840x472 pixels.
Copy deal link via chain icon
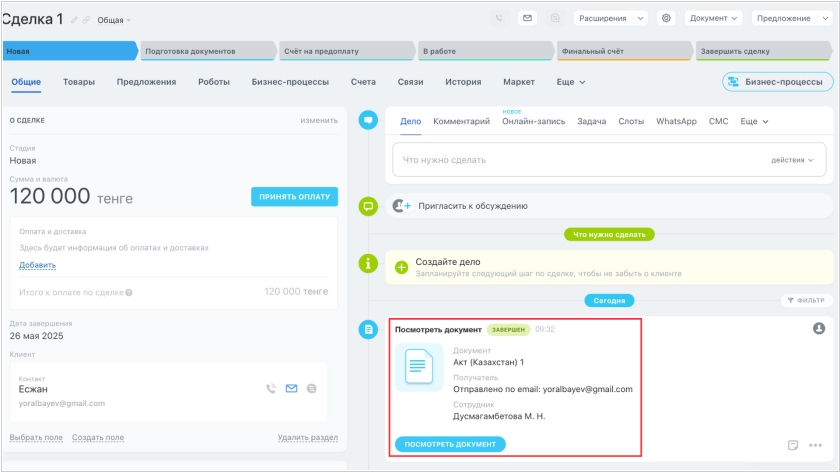pos(86,20)
